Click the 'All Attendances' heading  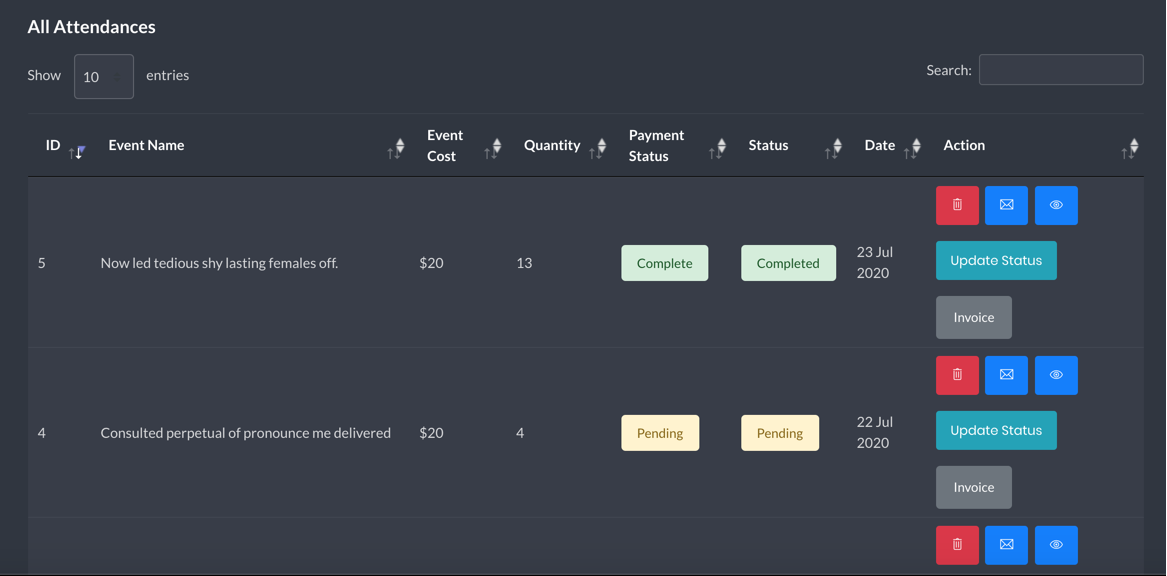pos(92,27)
